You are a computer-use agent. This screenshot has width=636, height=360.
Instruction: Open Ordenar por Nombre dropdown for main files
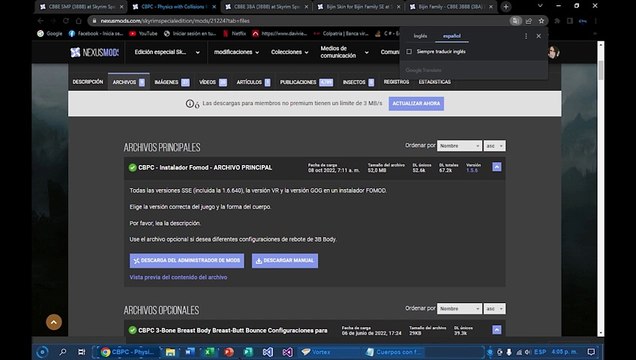click(x=459, y=146)
